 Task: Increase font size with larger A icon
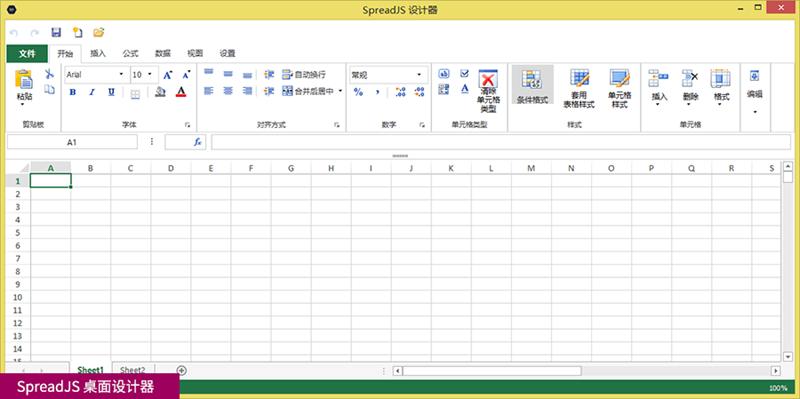[168, 74]
